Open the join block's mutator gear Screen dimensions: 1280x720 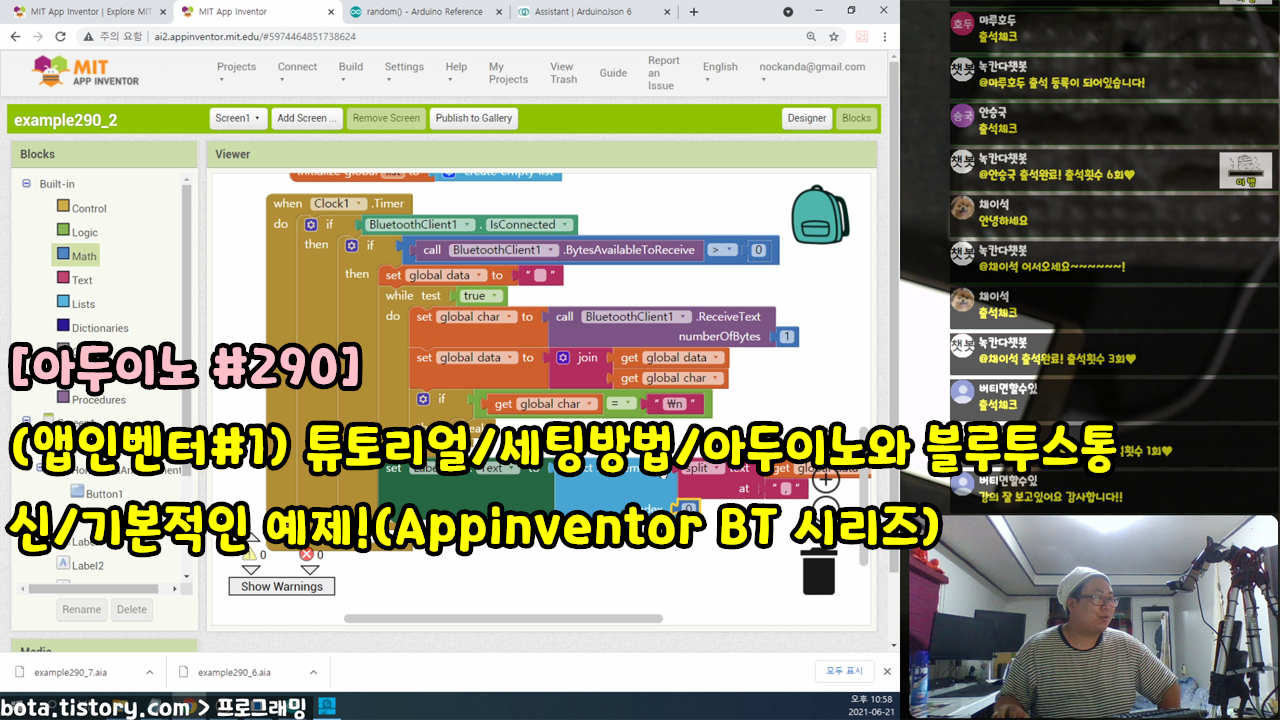point(563,357)
